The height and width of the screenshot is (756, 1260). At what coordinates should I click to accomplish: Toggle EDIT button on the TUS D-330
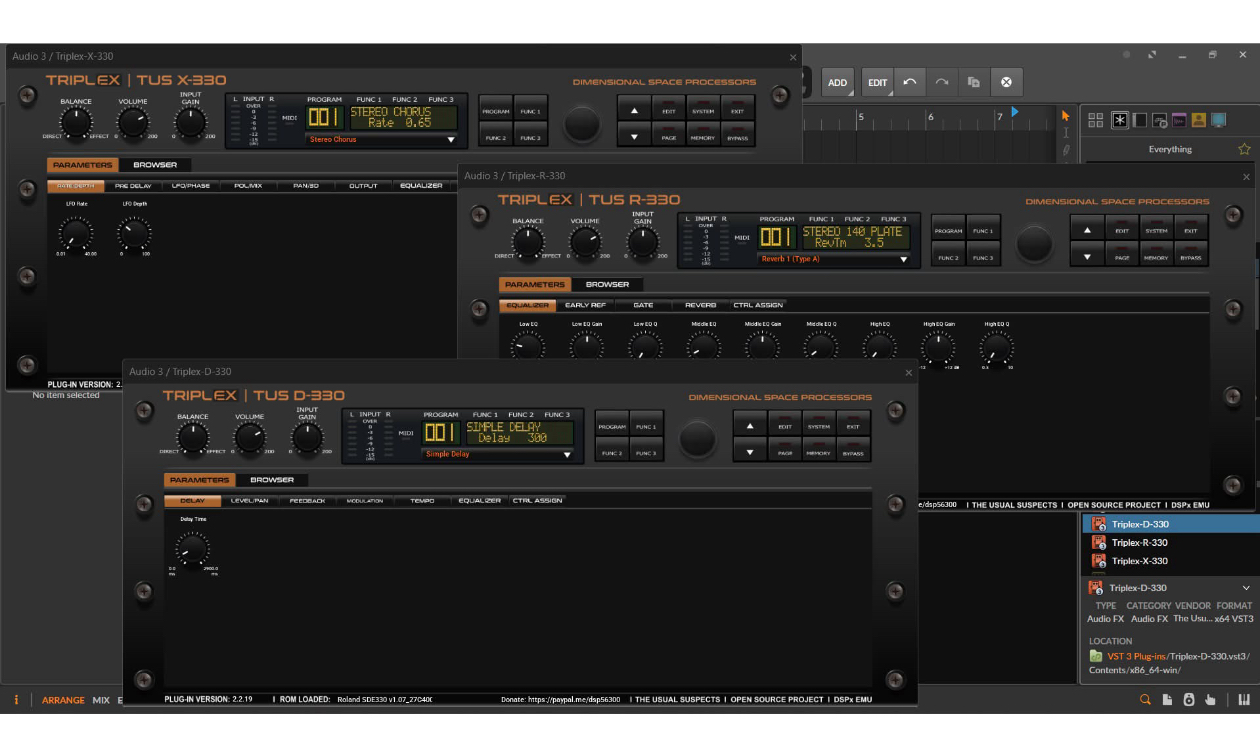pos(785,424)
